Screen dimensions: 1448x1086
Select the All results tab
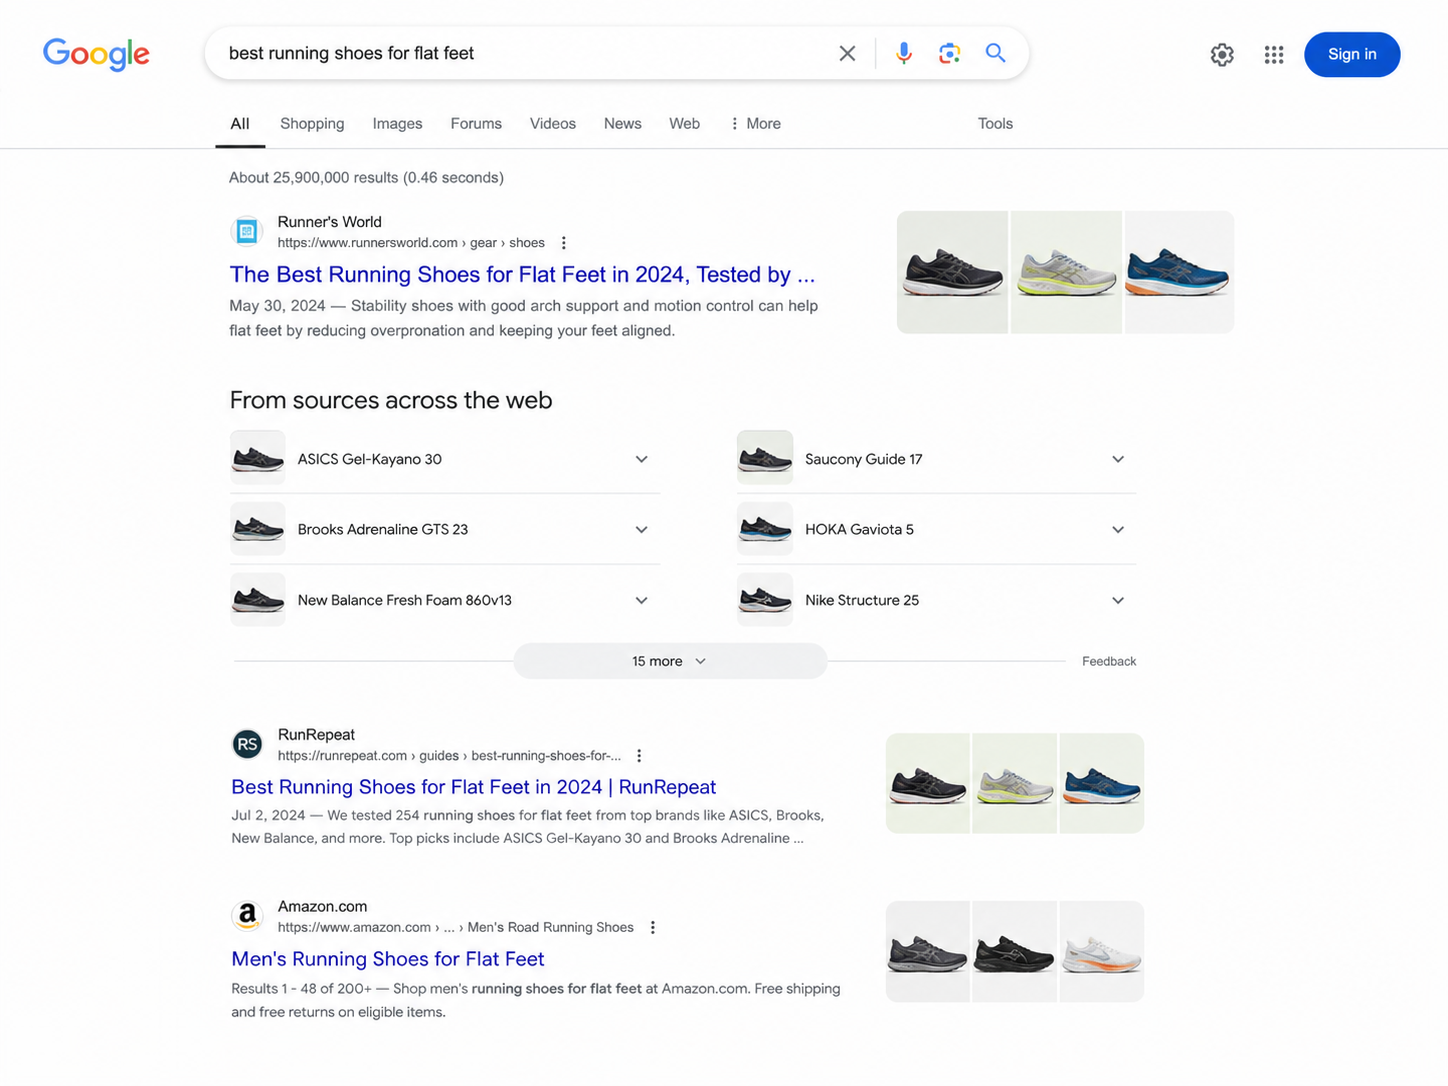click(240, 124)
